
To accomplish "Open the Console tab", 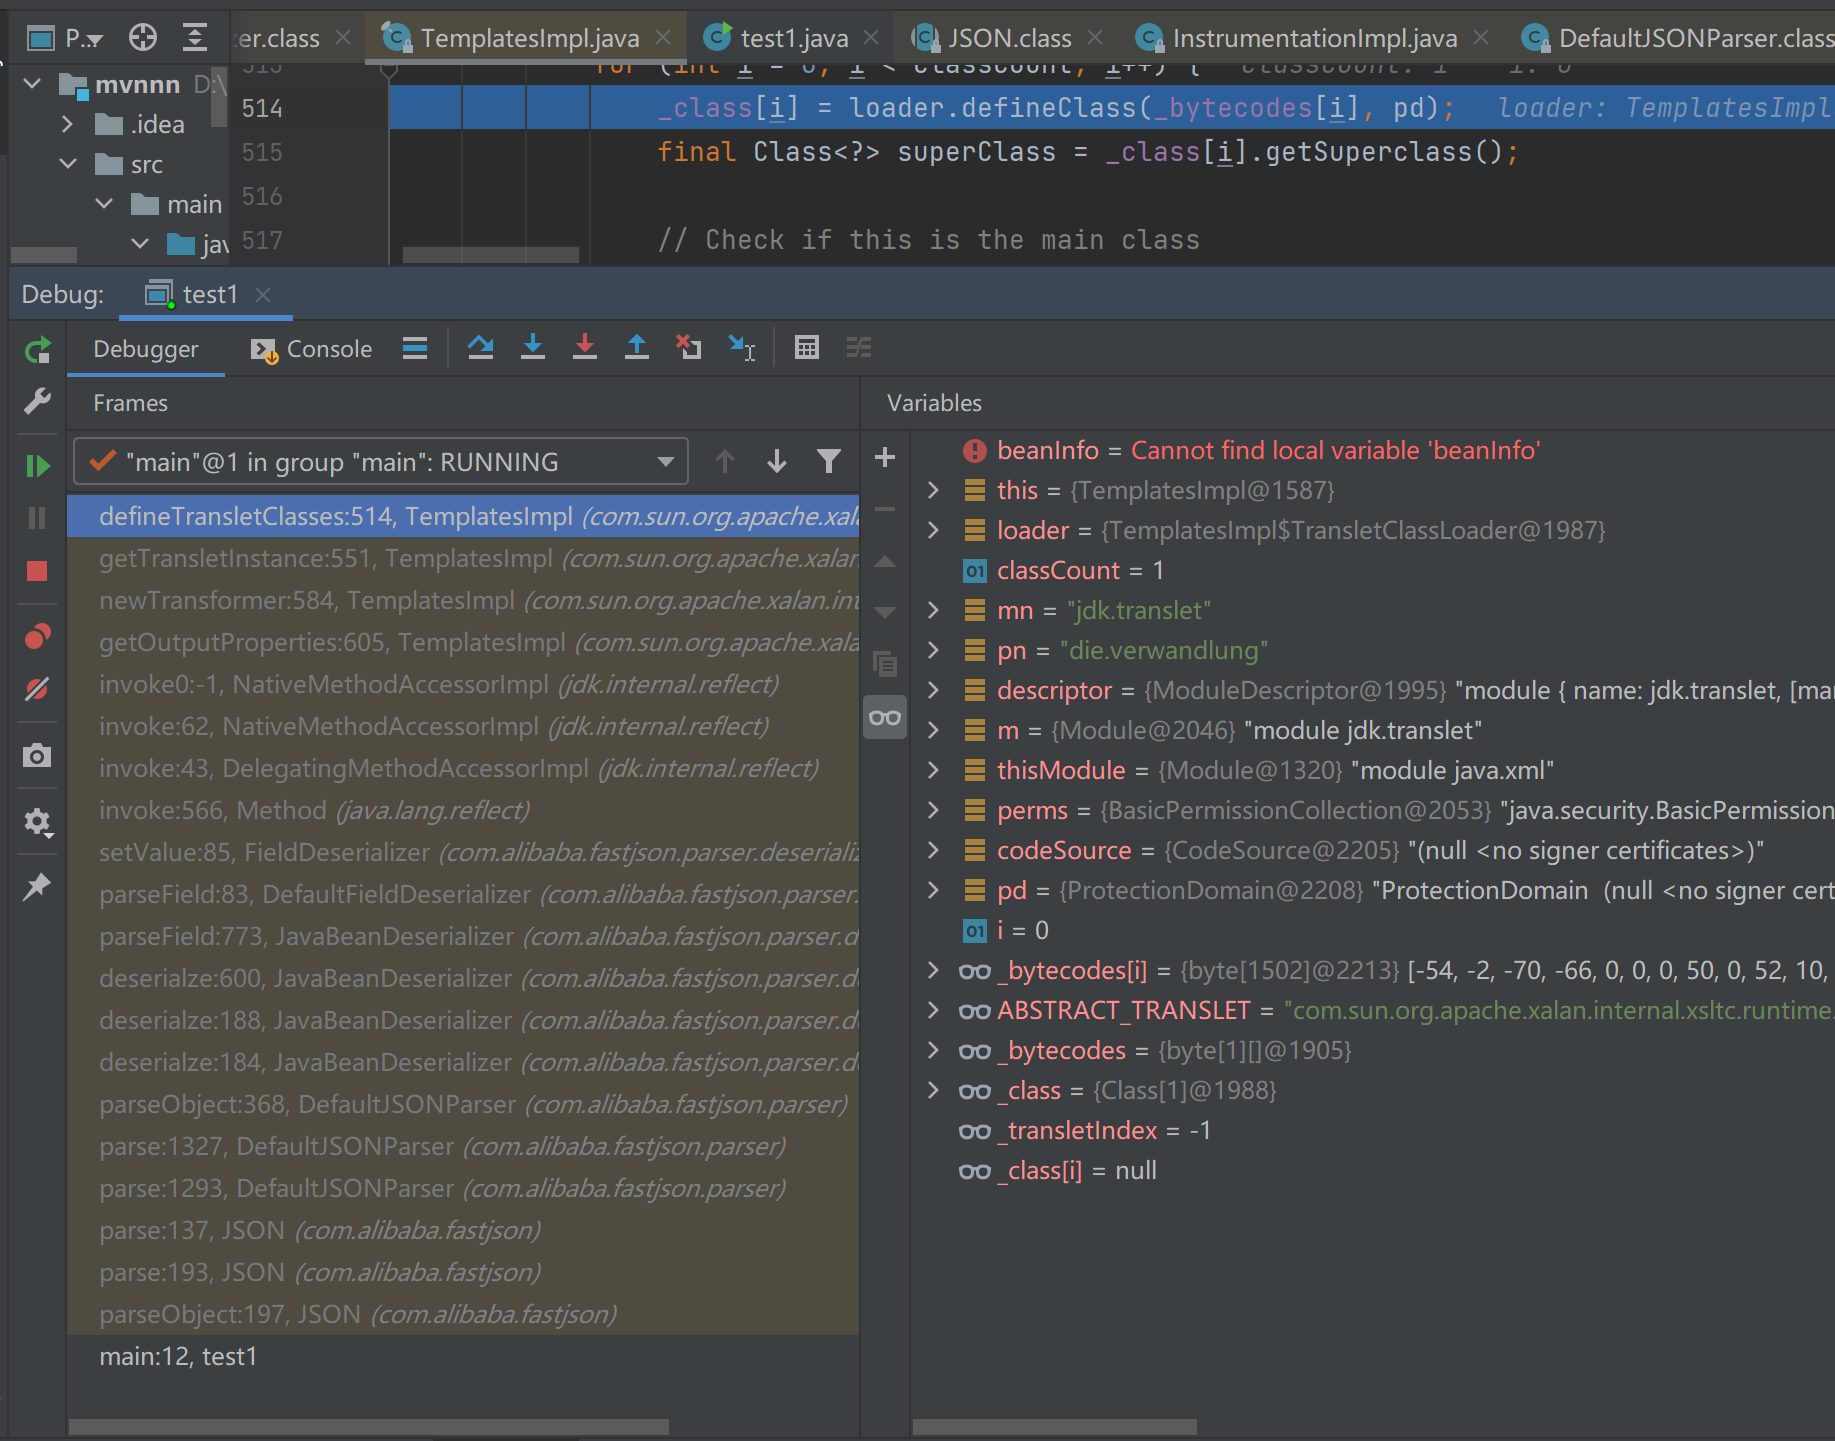I will click(x=312, y=349).
